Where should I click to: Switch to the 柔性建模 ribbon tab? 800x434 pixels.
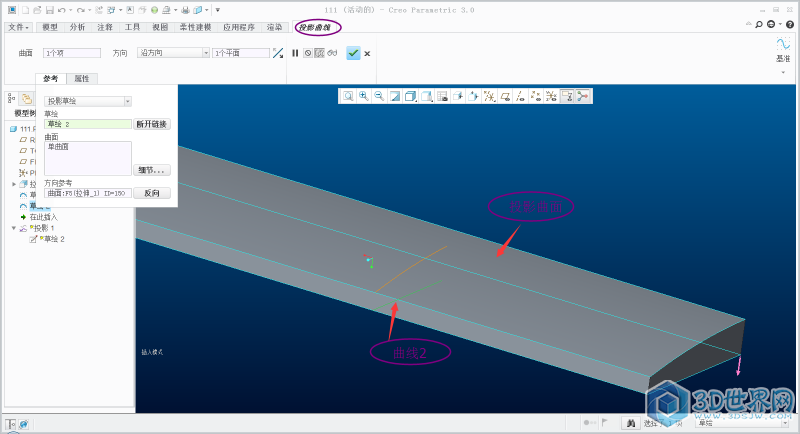195,27
